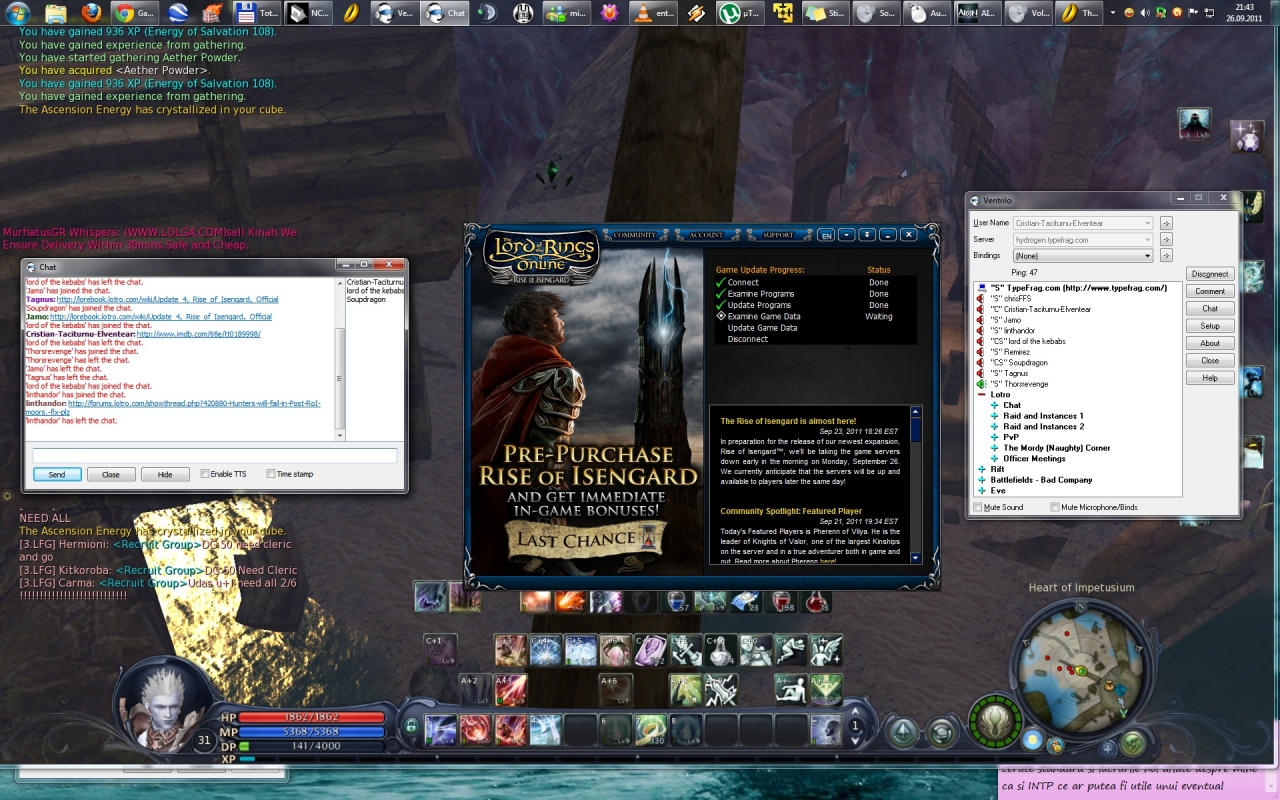Image resolution: width=1280 pixels, height=800 pixels.
Task: Switch to the Chrome taskbar button
Action: (x=134, y=13)
